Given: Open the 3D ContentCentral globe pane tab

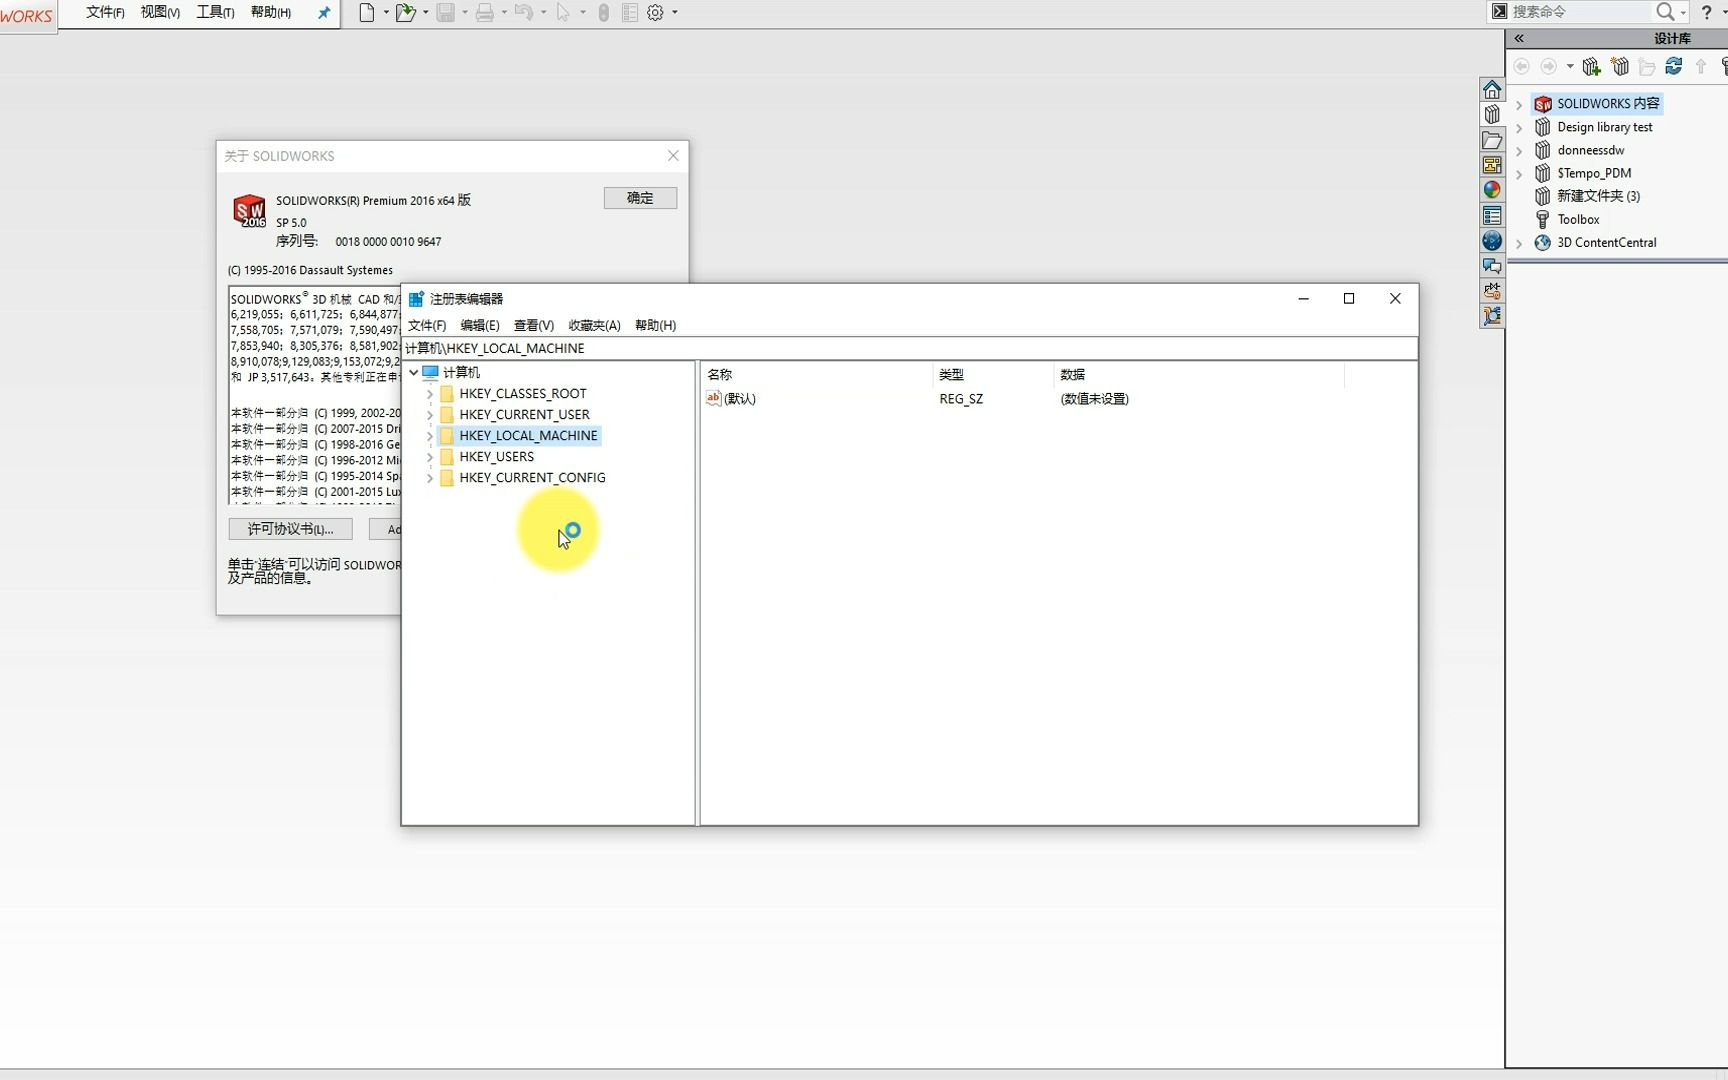Looking at the screenshot, I should 1492,240.
